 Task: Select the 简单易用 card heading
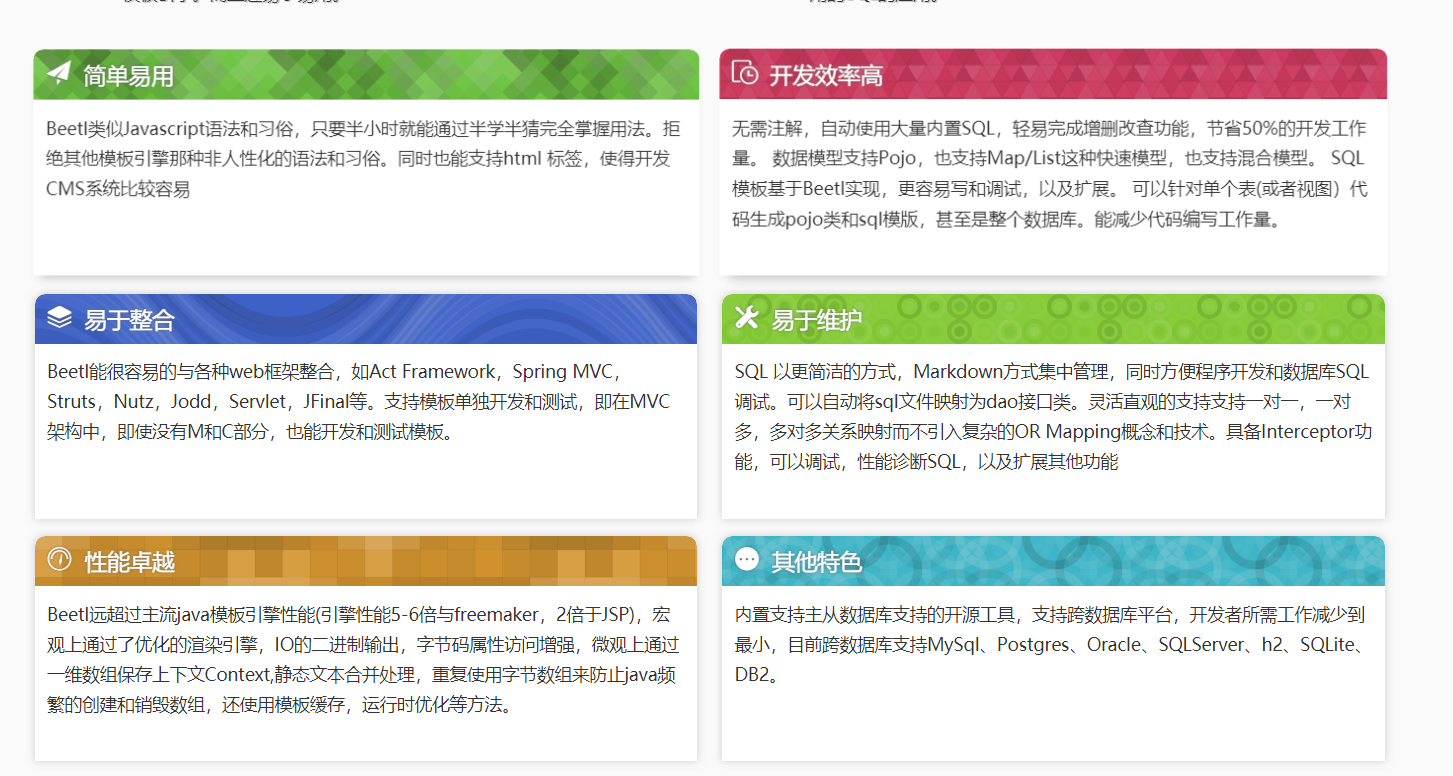[129, 75]
